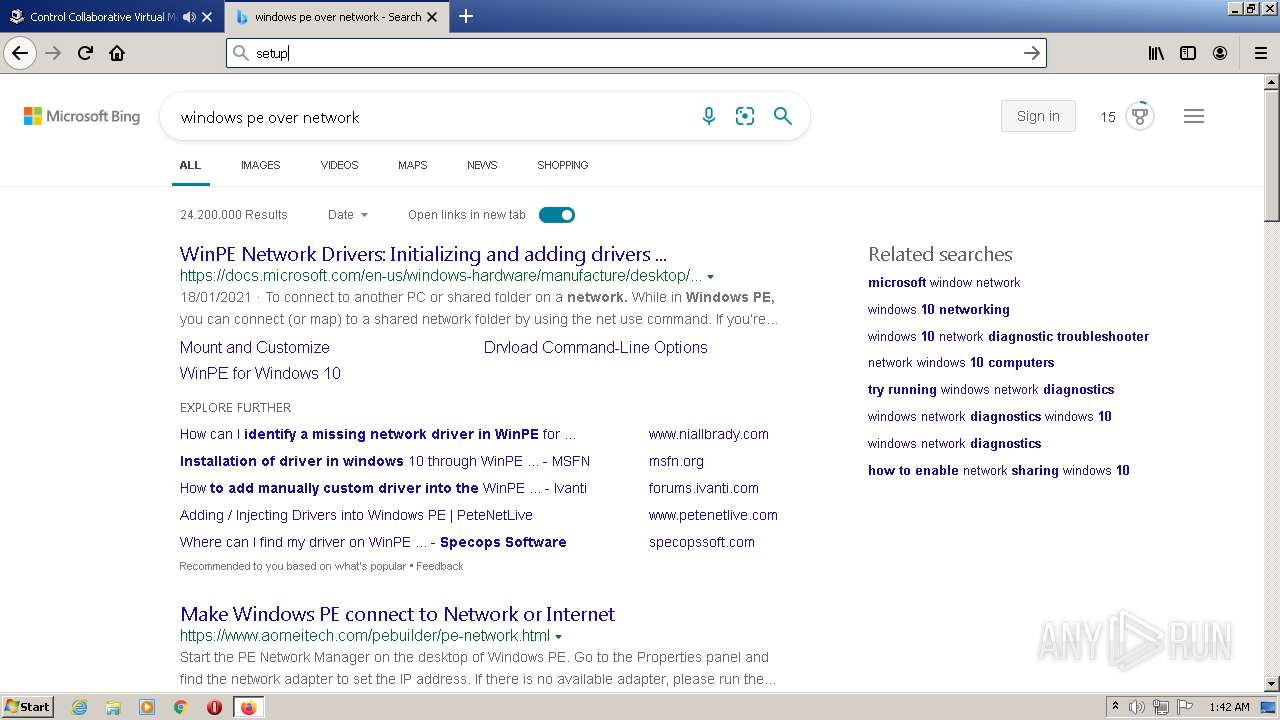Open File Explorer from the taskbar
Viewport: 1280px width, 720px height.
click(x=113, y=707)
